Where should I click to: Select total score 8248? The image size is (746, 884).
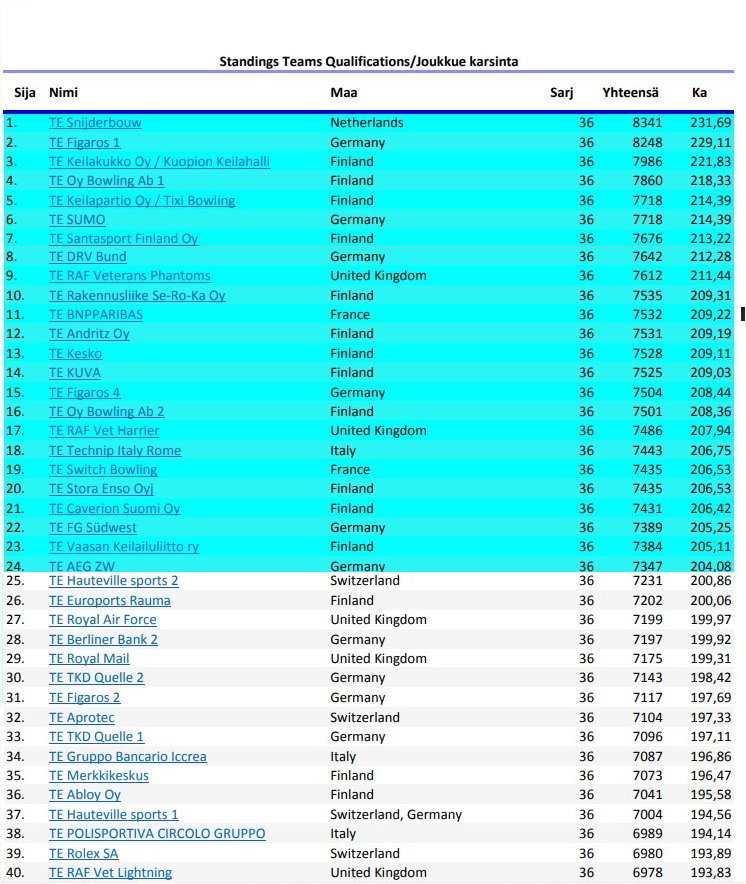[647, 143]
